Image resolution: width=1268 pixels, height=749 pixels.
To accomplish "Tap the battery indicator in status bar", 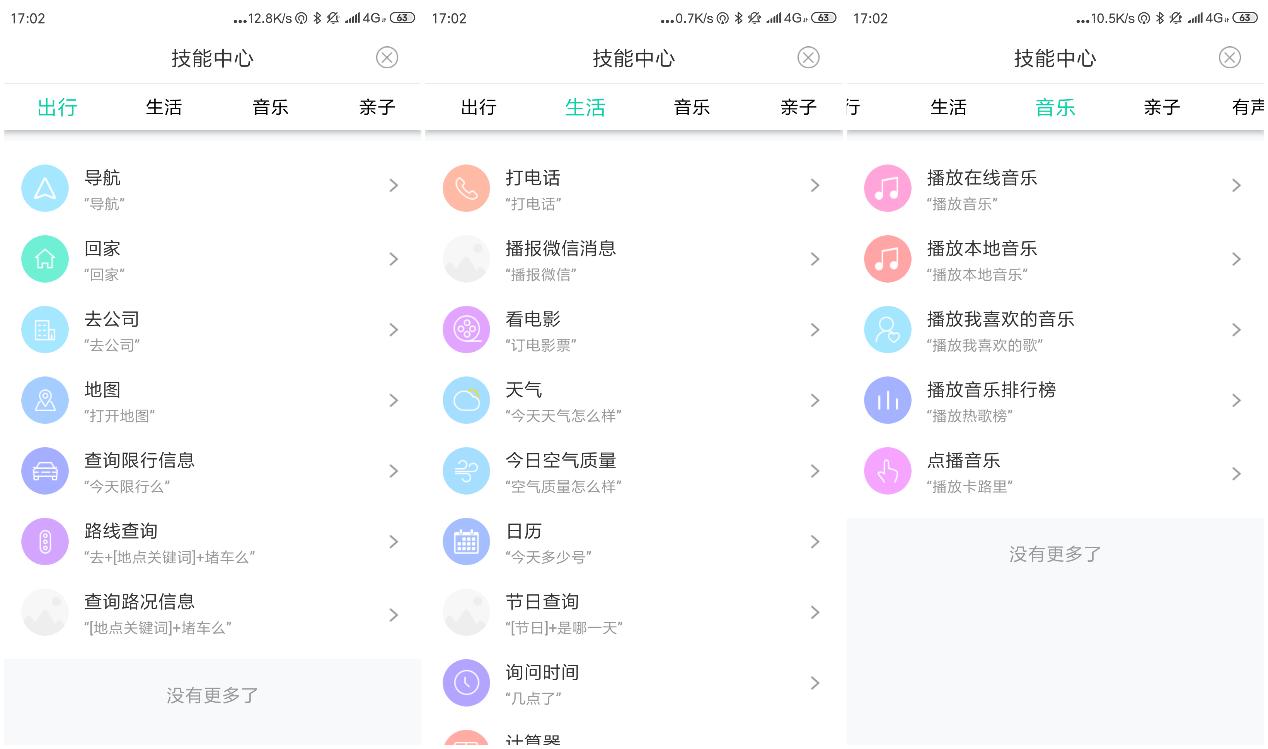I will (1243, 17).
